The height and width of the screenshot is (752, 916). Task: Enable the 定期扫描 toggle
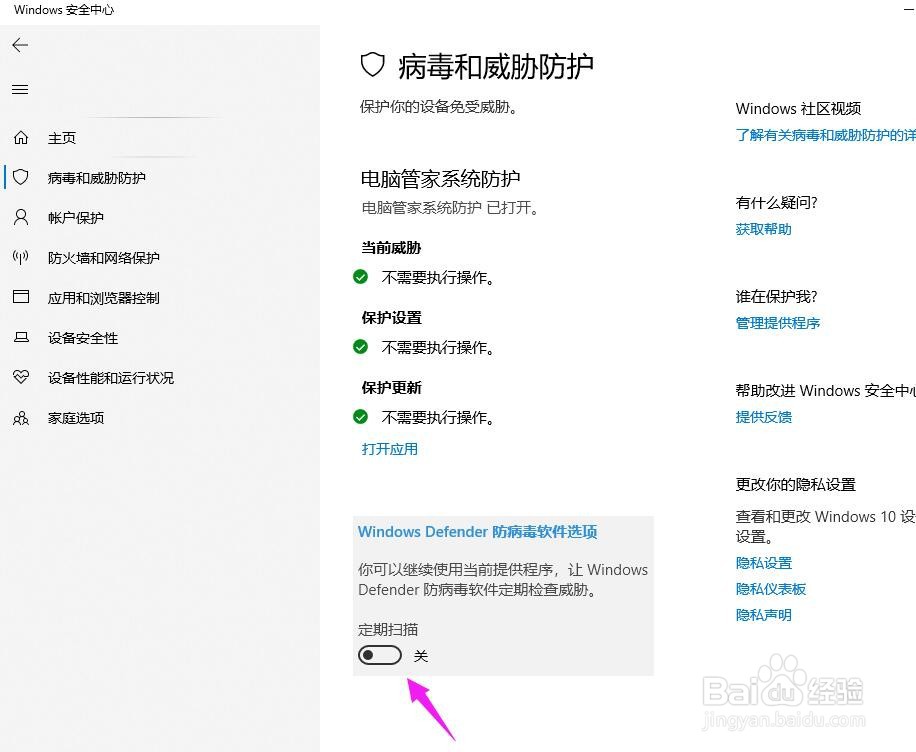379,655
